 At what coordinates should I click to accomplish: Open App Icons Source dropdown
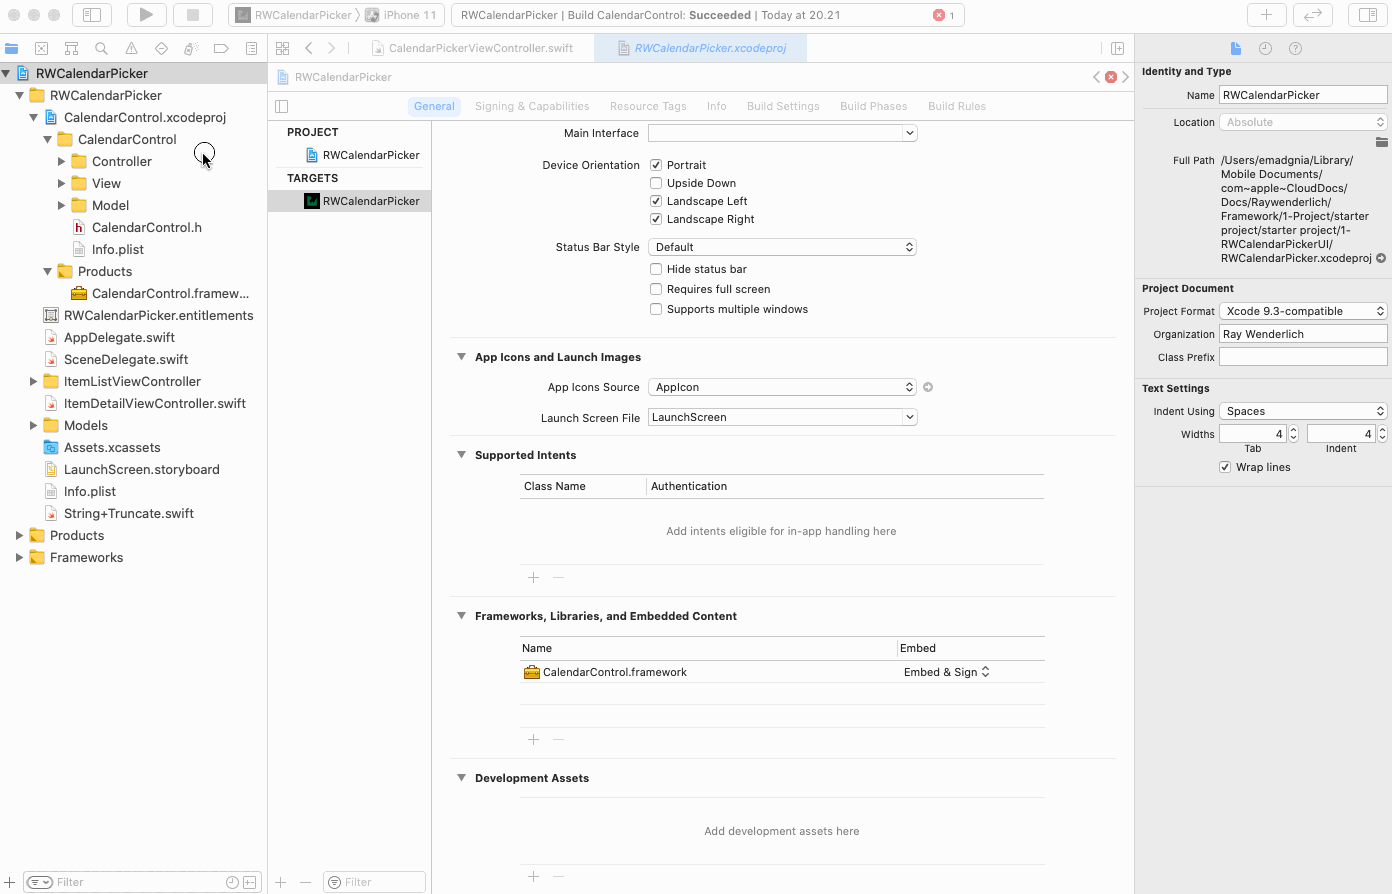[x=782, y=387]
